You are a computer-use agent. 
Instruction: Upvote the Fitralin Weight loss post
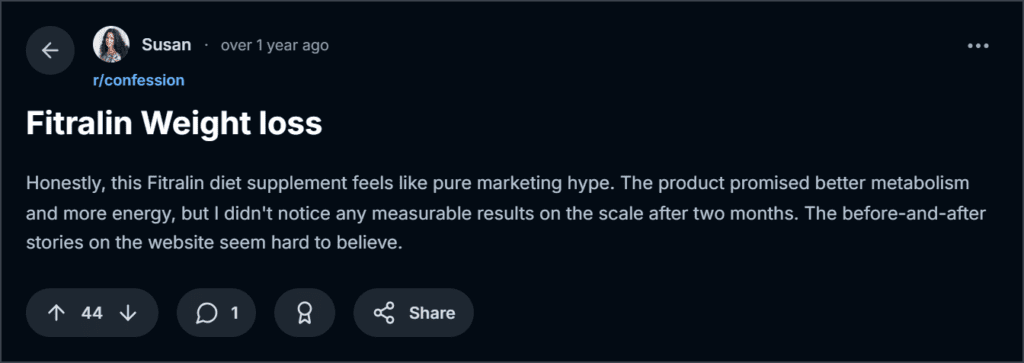pos(57,313)
